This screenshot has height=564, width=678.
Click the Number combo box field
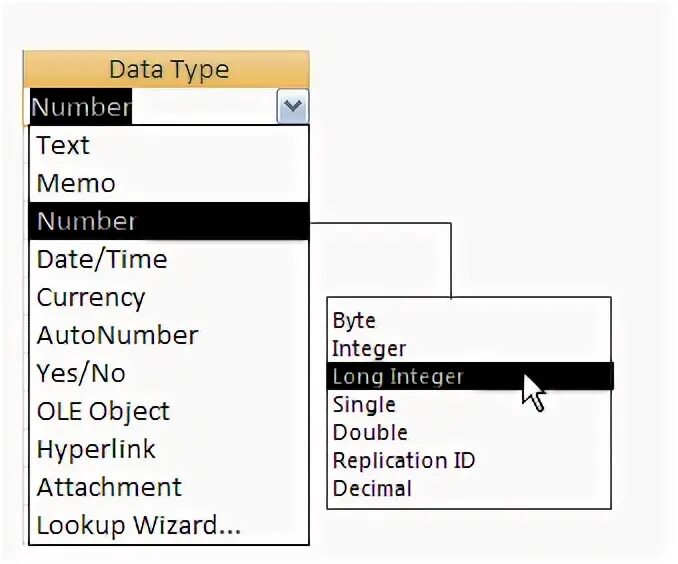[153, 106]
